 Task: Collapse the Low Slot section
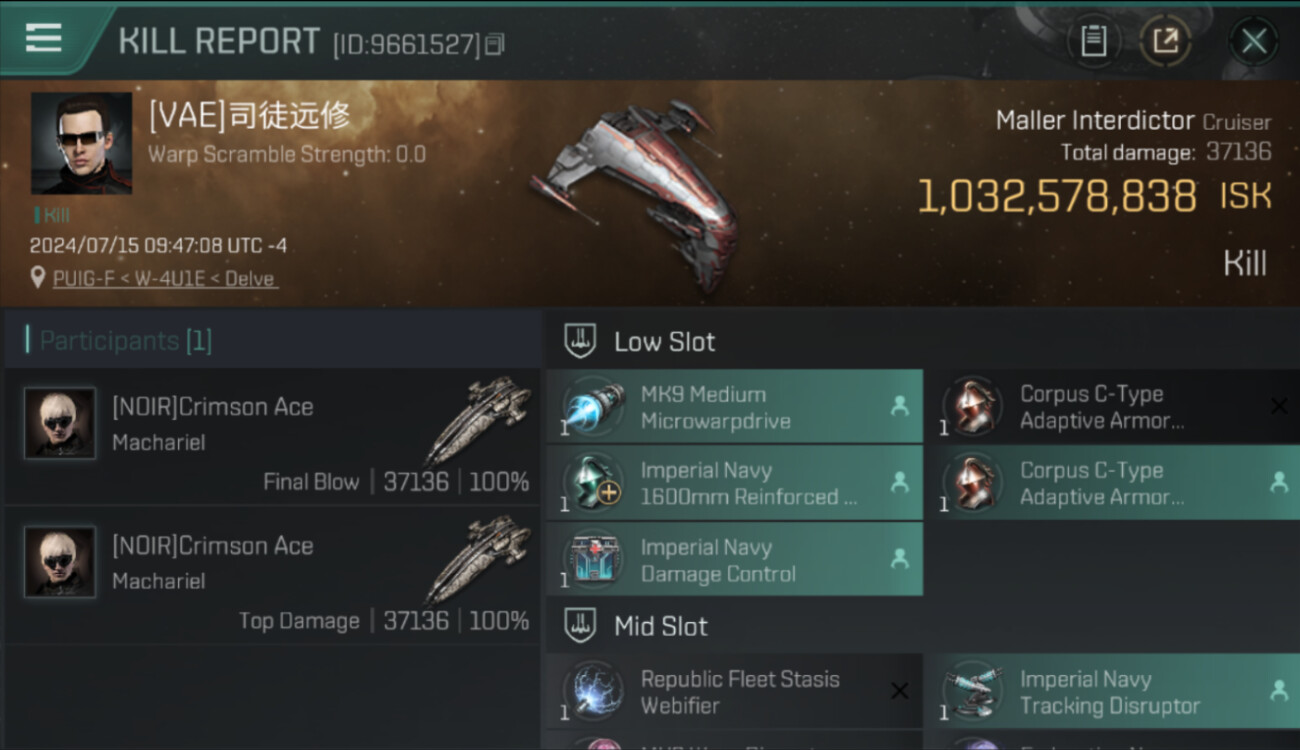[581, 342]
